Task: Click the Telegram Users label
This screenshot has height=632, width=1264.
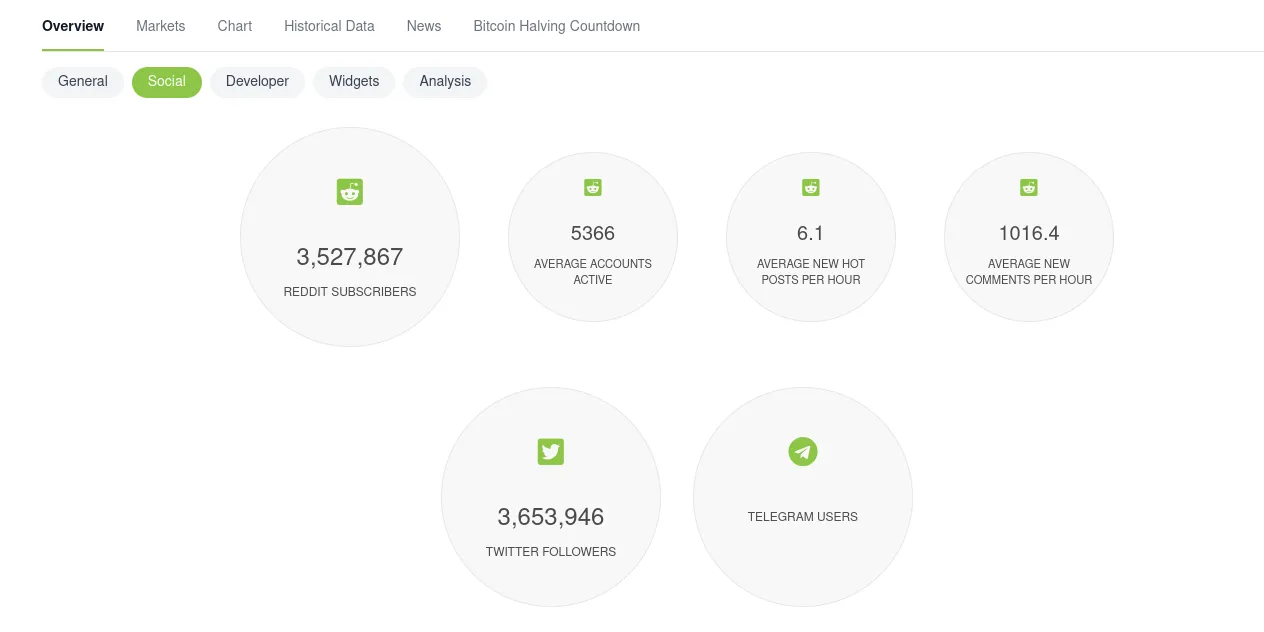Action: tap(803, 517)
